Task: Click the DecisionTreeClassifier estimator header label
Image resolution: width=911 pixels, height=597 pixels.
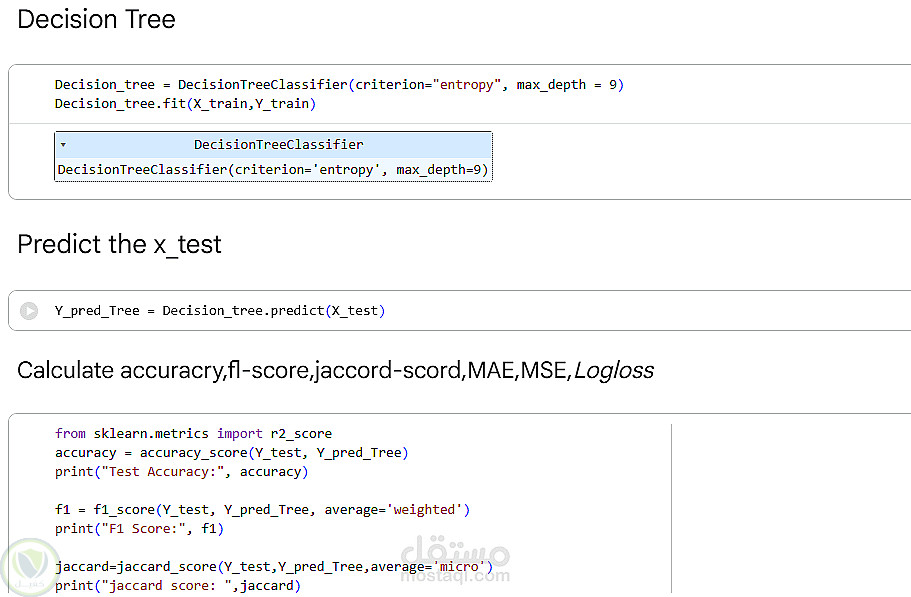Action: [278, 145]
